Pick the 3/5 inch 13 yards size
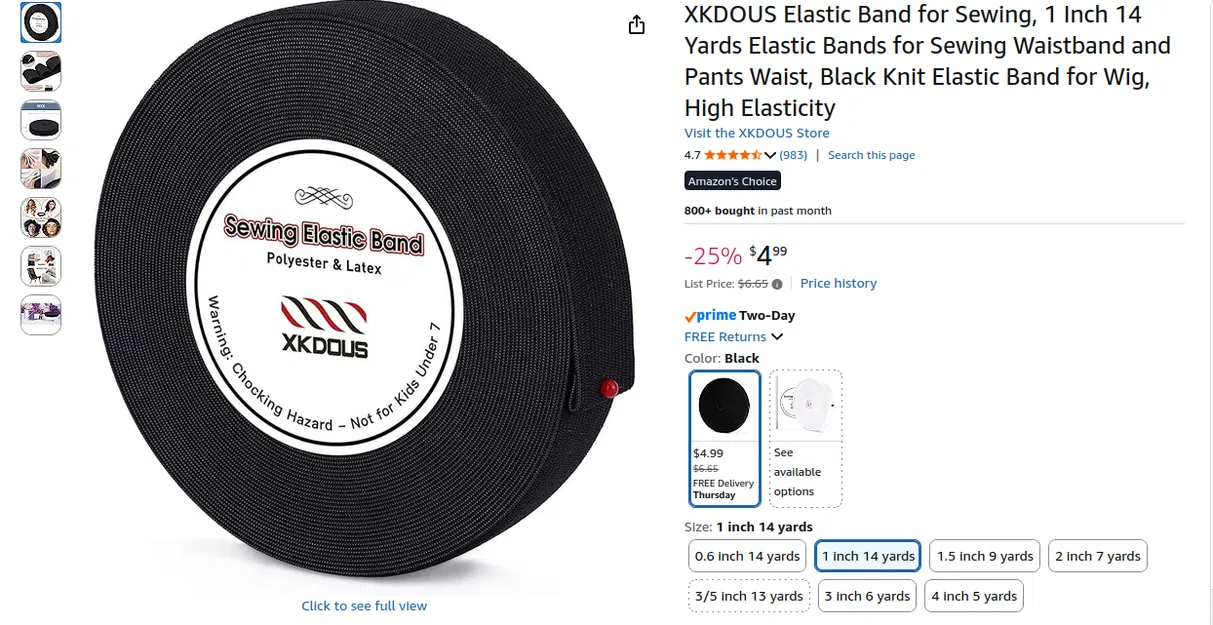1213x625 pixels. (x=749, y=596)
